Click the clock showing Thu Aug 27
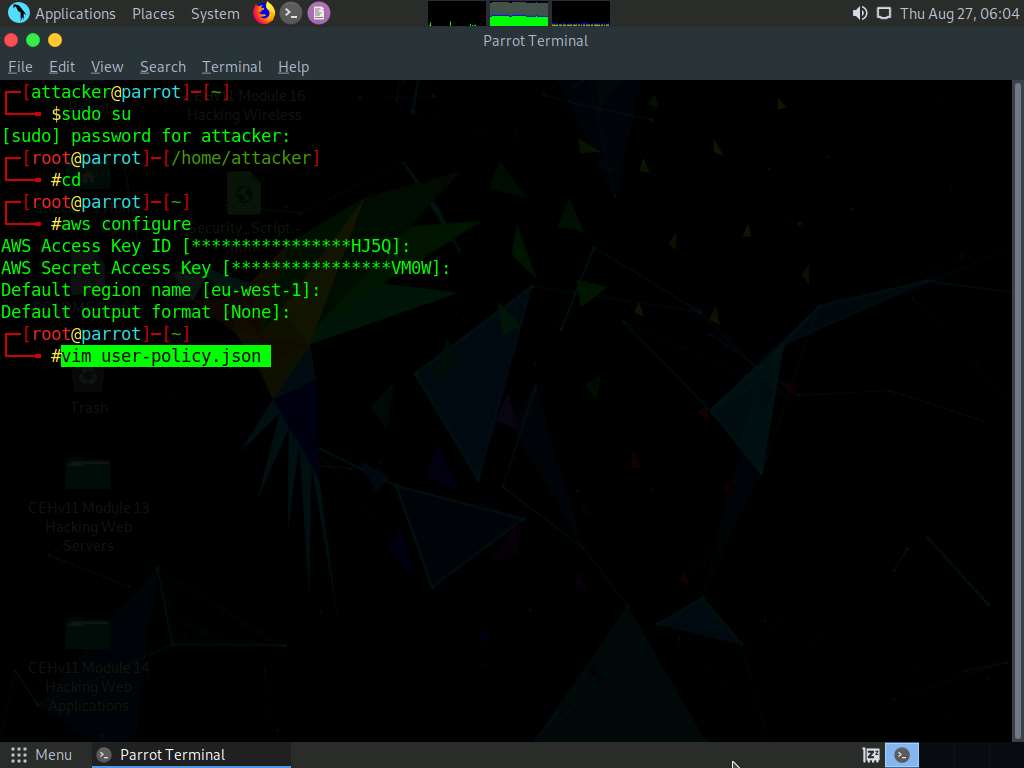The height and width of the screenshot is (768, 1024). click(958, 13)
